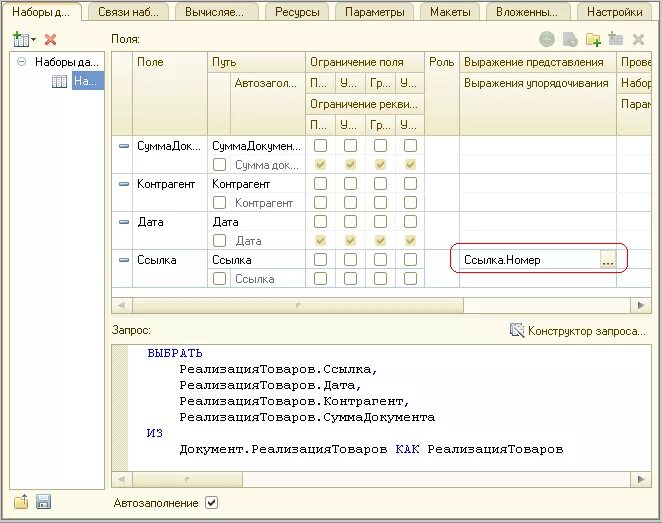Viewport: 662px width, 523px height.
Task: Click Выражение представления column header
Action: [x=538, y=62]
